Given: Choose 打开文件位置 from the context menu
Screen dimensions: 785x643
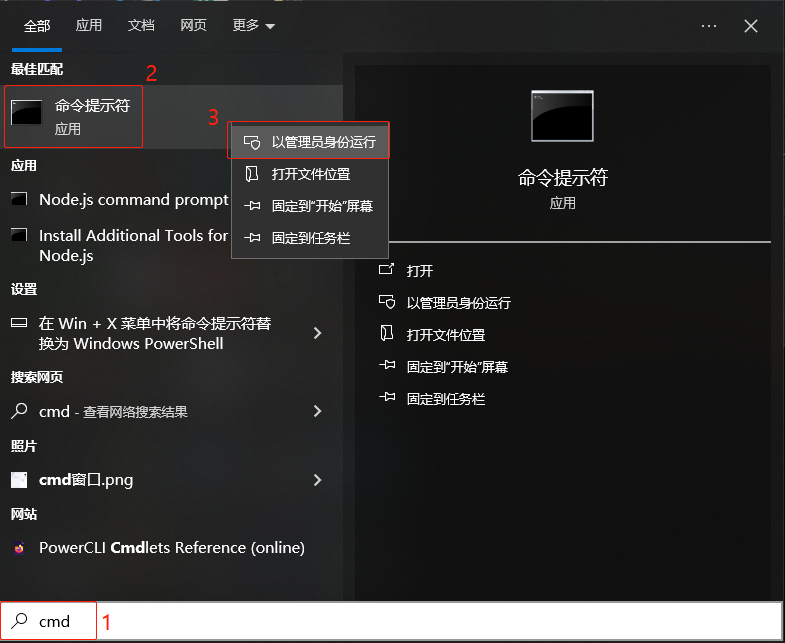Looking at the screenshot, I should pos(310,174).
